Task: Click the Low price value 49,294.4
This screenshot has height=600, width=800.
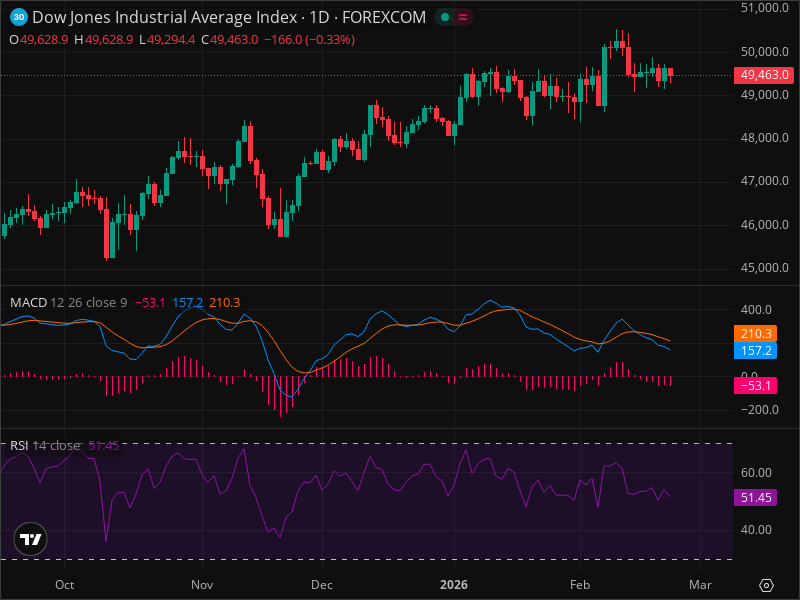Action: (171, 40)
